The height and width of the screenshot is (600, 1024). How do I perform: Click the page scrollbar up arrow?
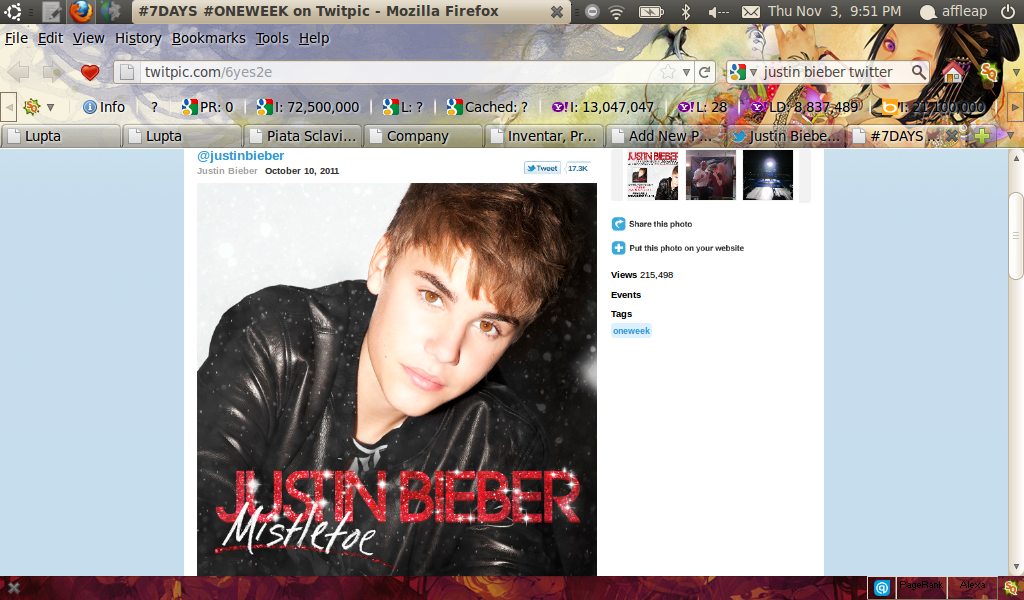pos(1016,157)
